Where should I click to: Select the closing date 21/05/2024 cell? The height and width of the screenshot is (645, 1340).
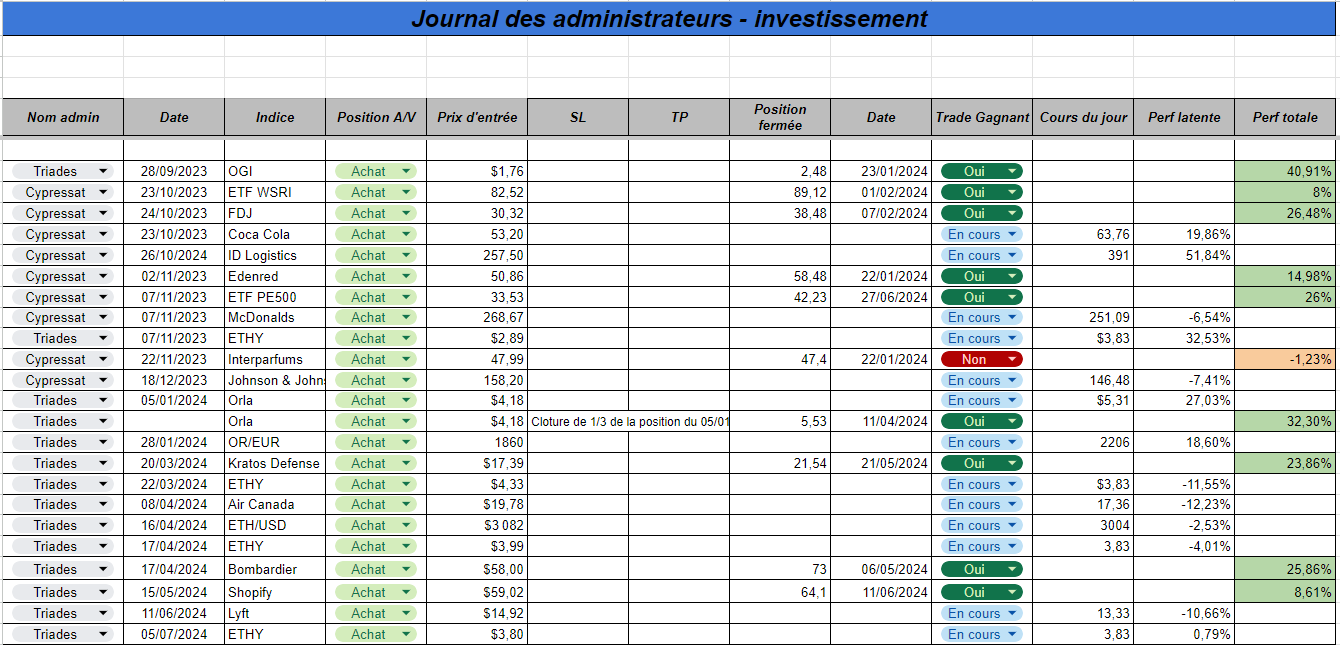coord(881,463)
